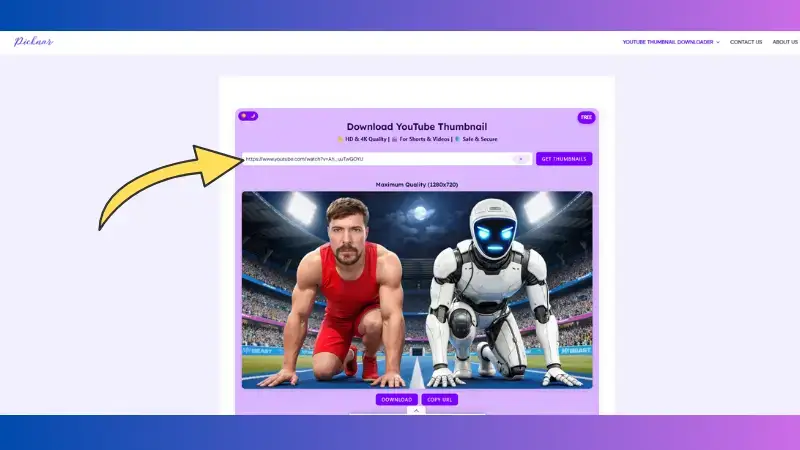Click the Download button
The image size is (800, 450).
tap(395, 399)
